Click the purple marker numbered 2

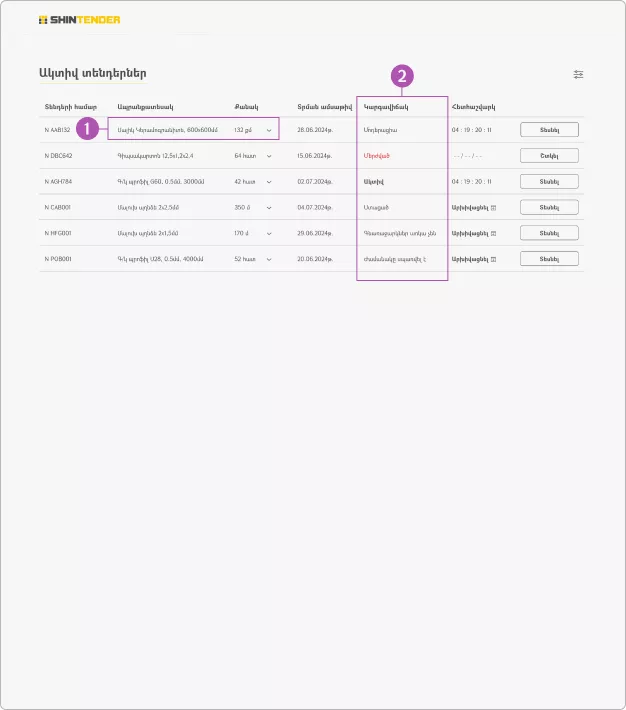tap(402, 75)
